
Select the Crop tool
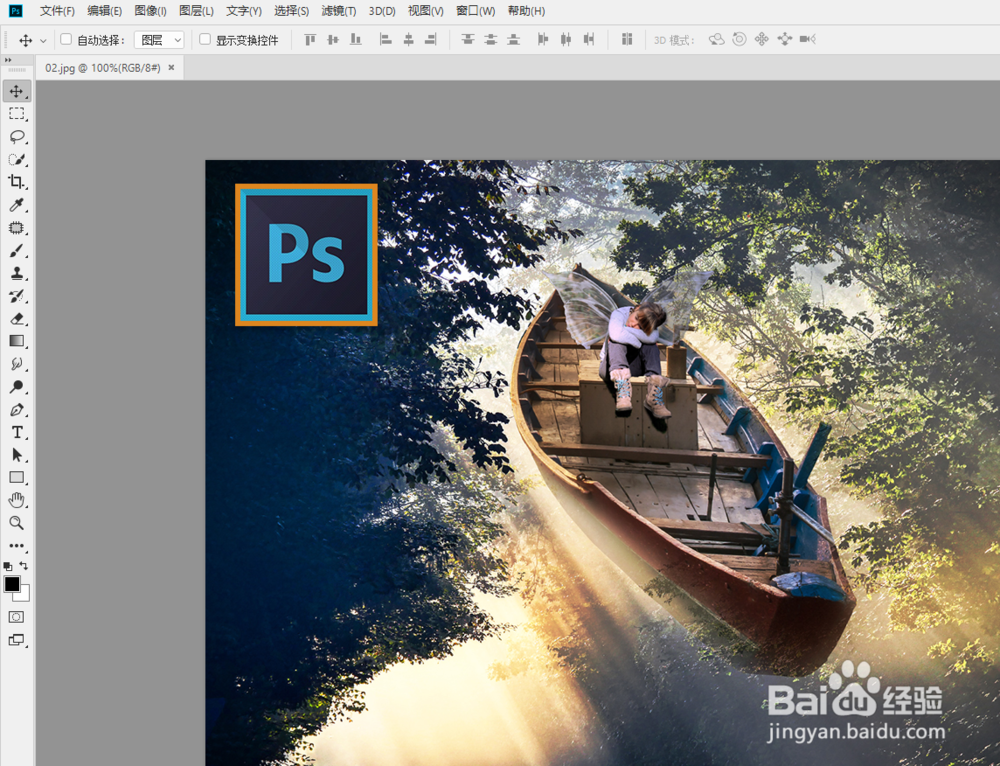tap(17, 182)
